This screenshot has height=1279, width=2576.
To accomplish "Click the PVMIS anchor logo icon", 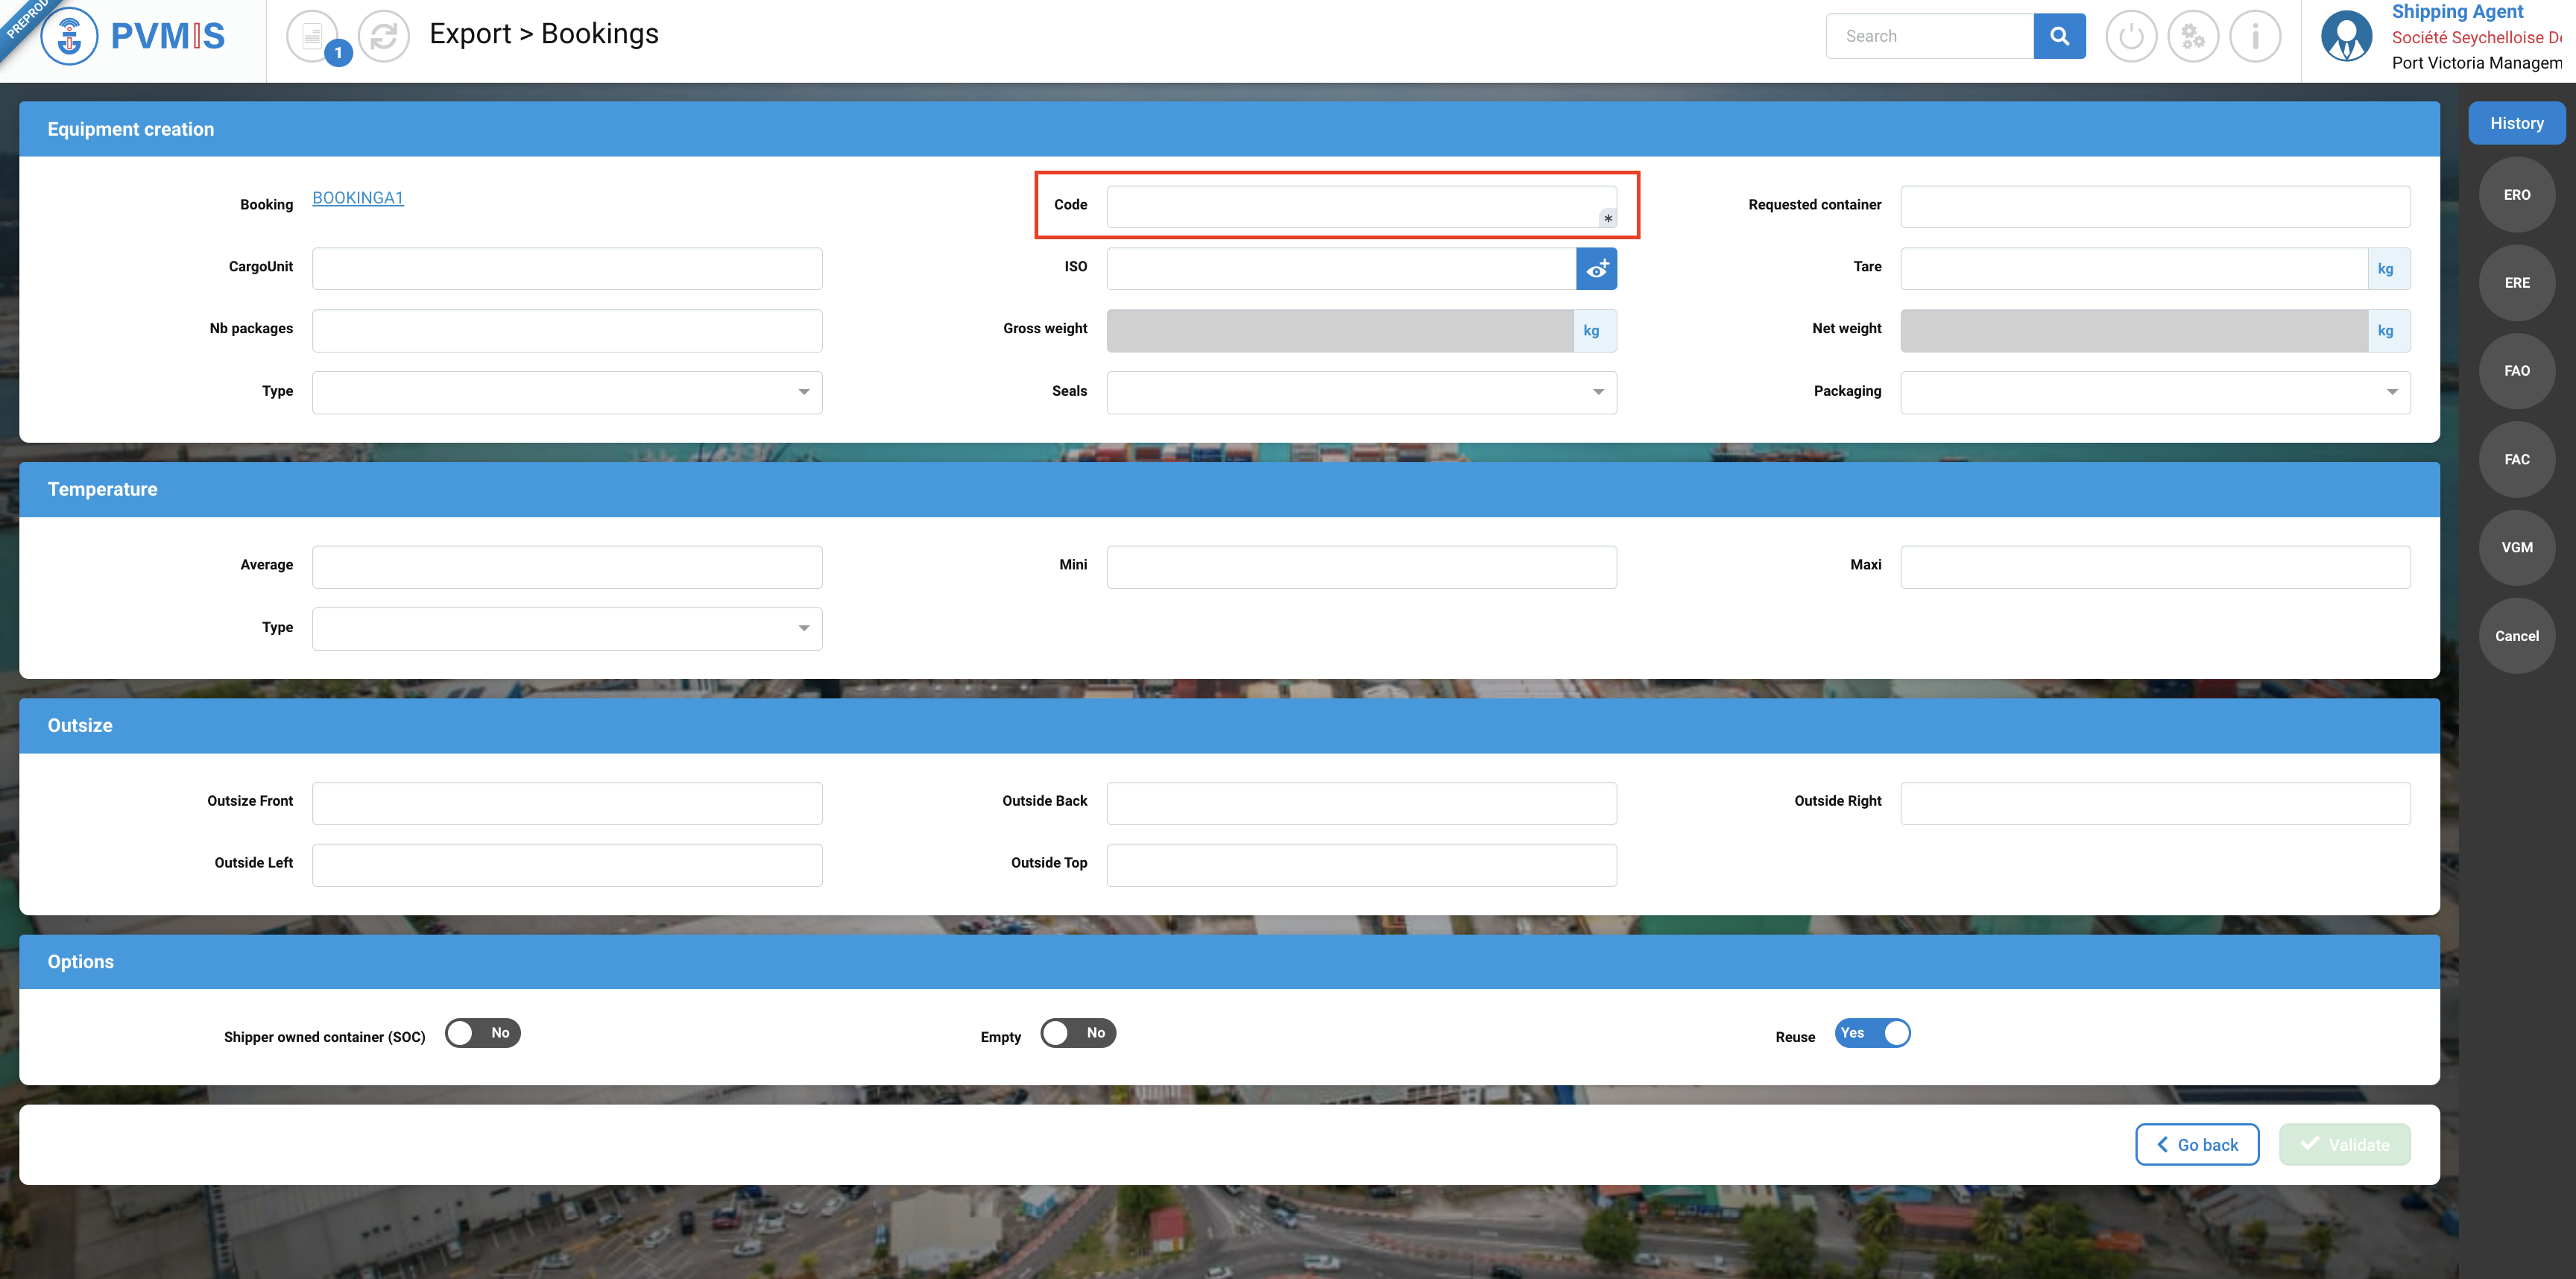I will click(x=69, y=37).
